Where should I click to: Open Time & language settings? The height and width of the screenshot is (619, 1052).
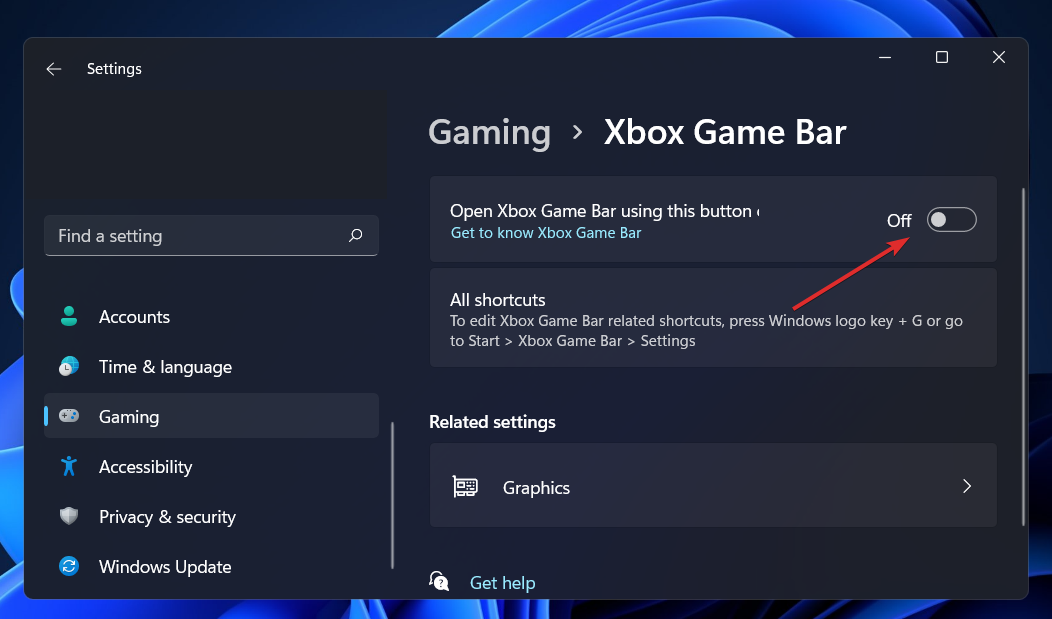(x=211, y=366)
